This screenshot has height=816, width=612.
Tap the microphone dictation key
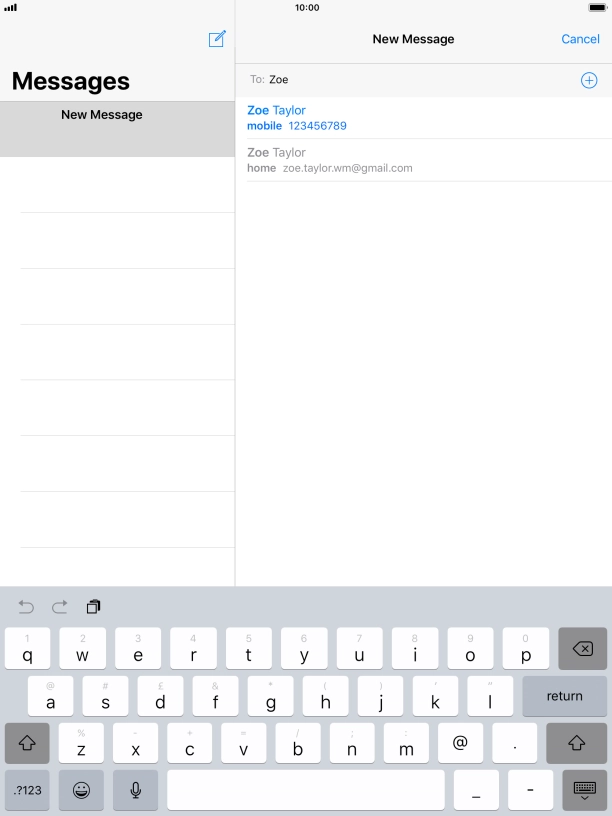136,790
